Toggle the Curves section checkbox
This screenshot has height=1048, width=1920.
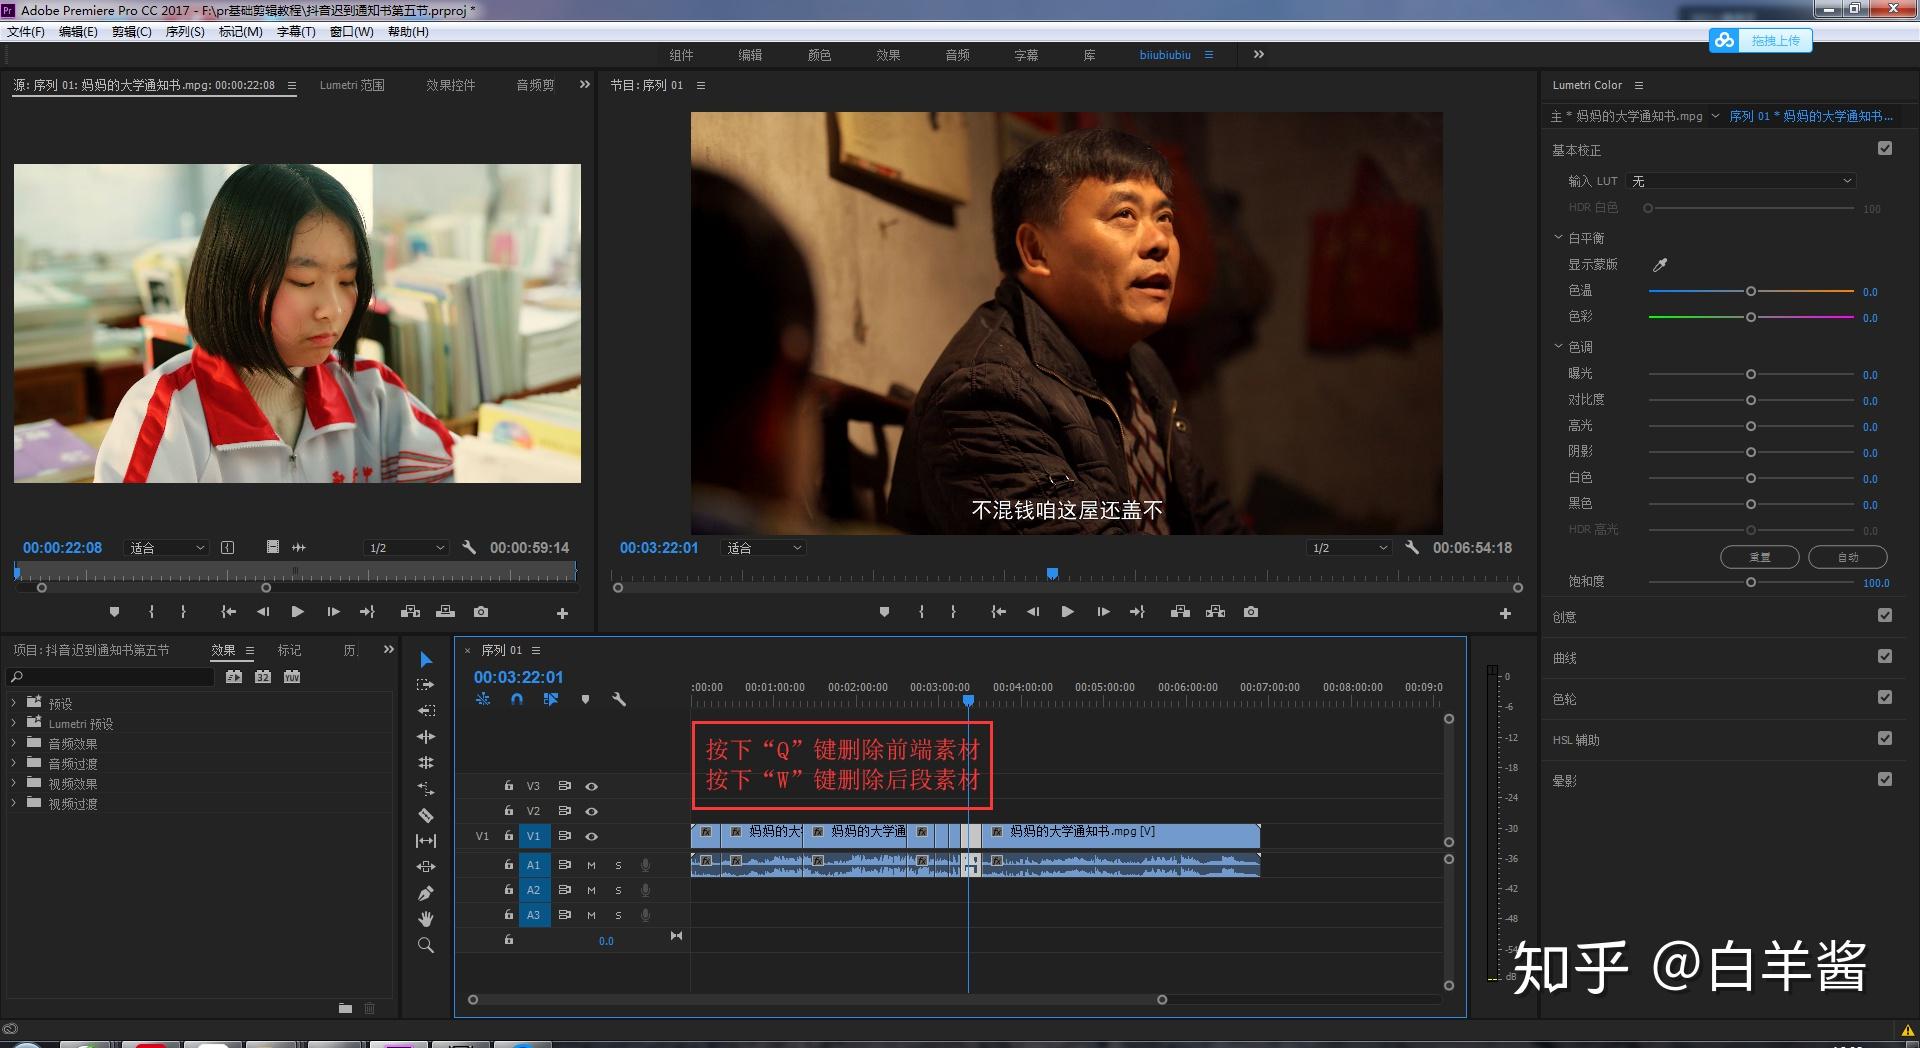1885,657
